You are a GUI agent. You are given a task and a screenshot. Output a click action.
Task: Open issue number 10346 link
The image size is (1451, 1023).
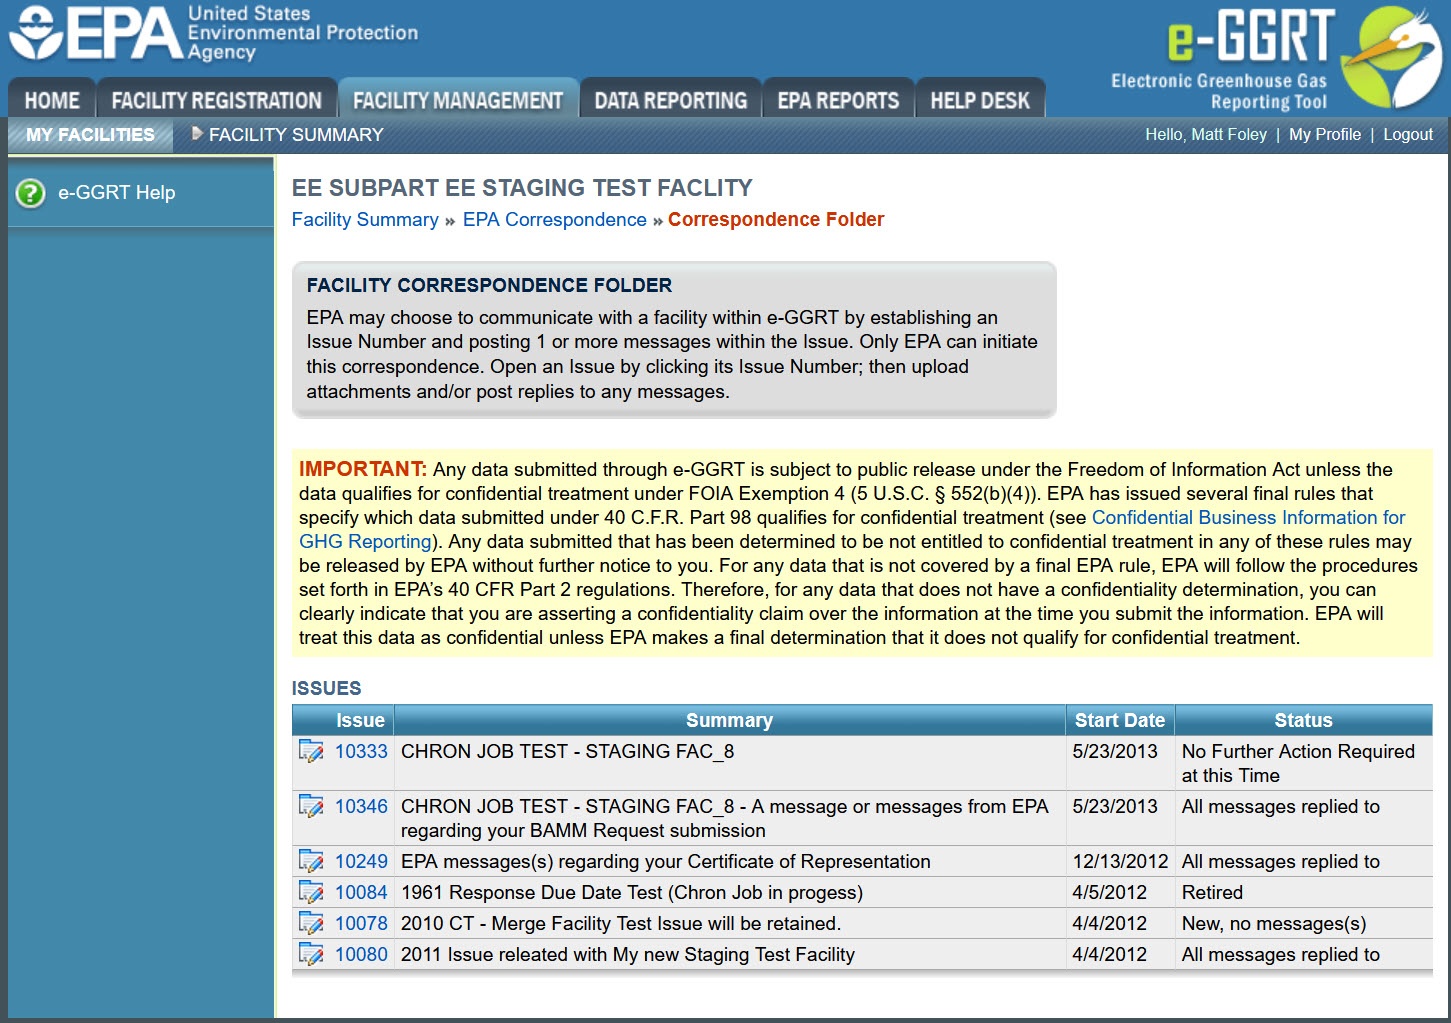361,806
